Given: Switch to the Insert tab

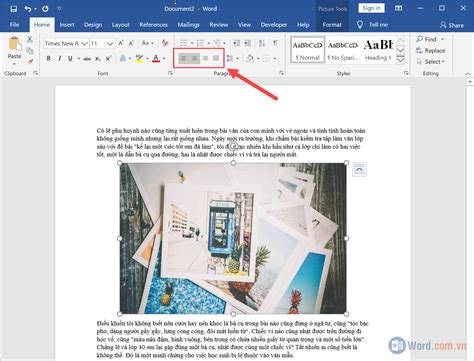Looking at the screenshot, I should tap(67, 25).
